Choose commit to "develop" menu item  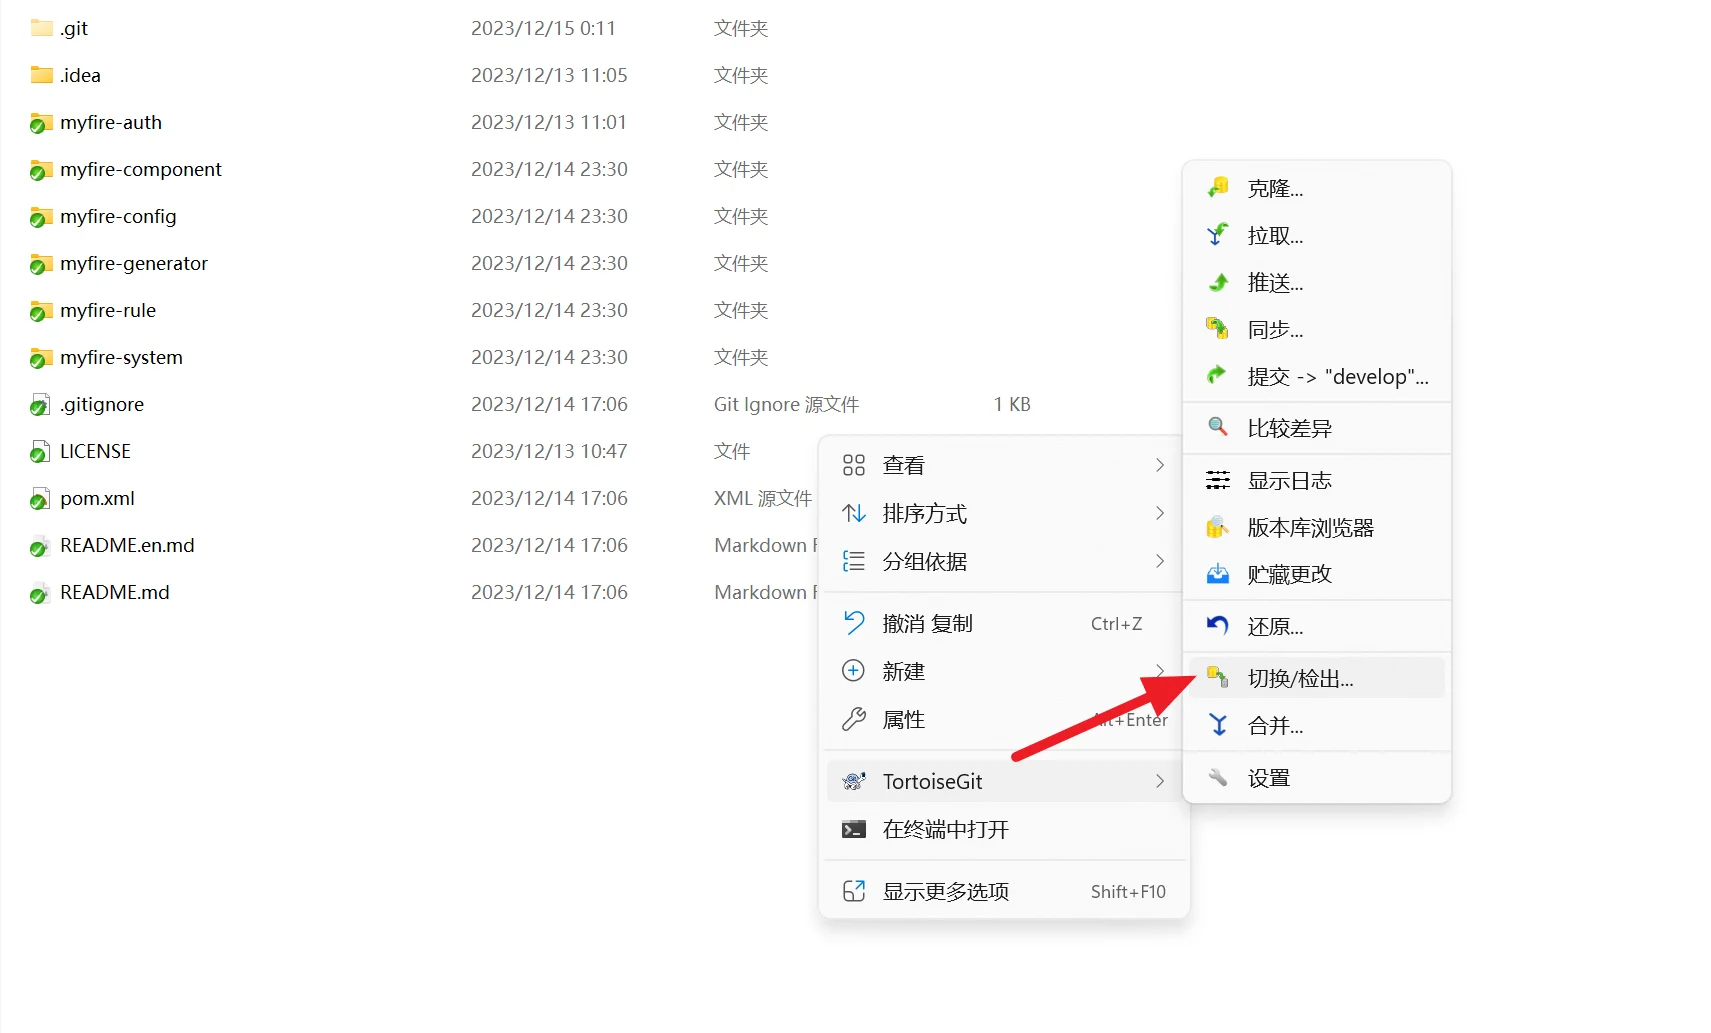point(1337,377)
